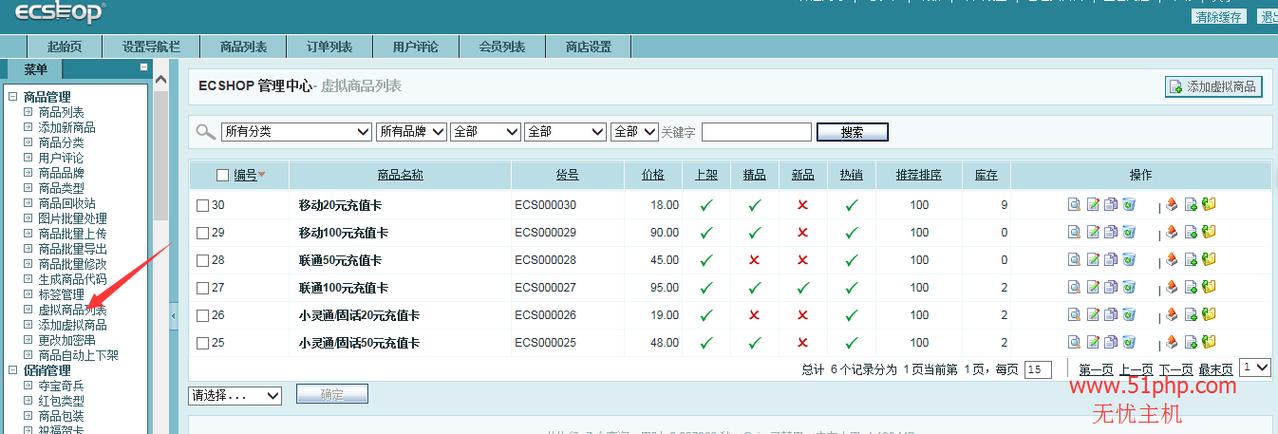Click the 清除缓存 button
Viewport: 1278px width, 434px height.
[x=1219, y=16]
